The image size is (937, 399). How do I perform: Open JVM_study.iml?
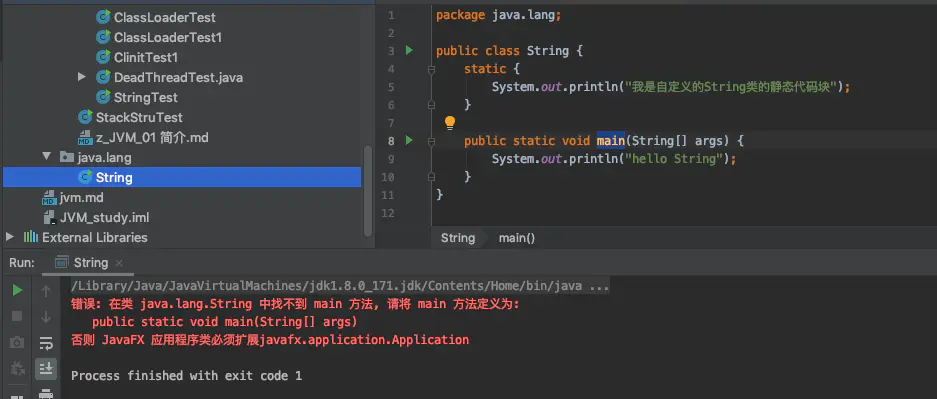pyautogui.click(x=105, y=217)
